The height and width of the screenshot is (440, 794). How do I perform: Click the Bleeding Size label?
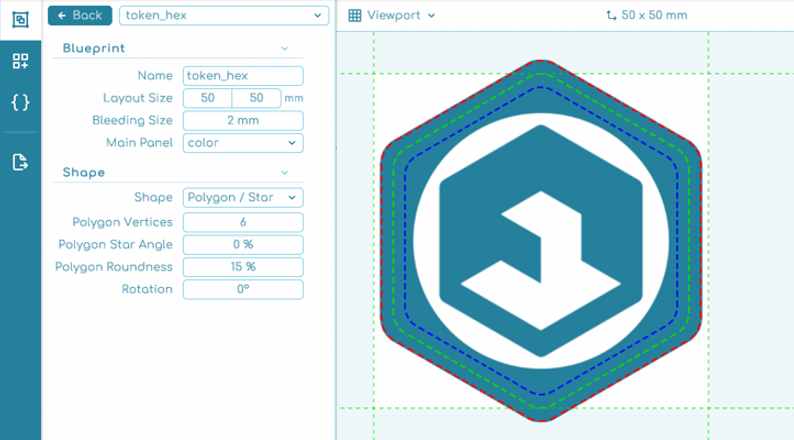pyautogui.click(x=132, y=121)
